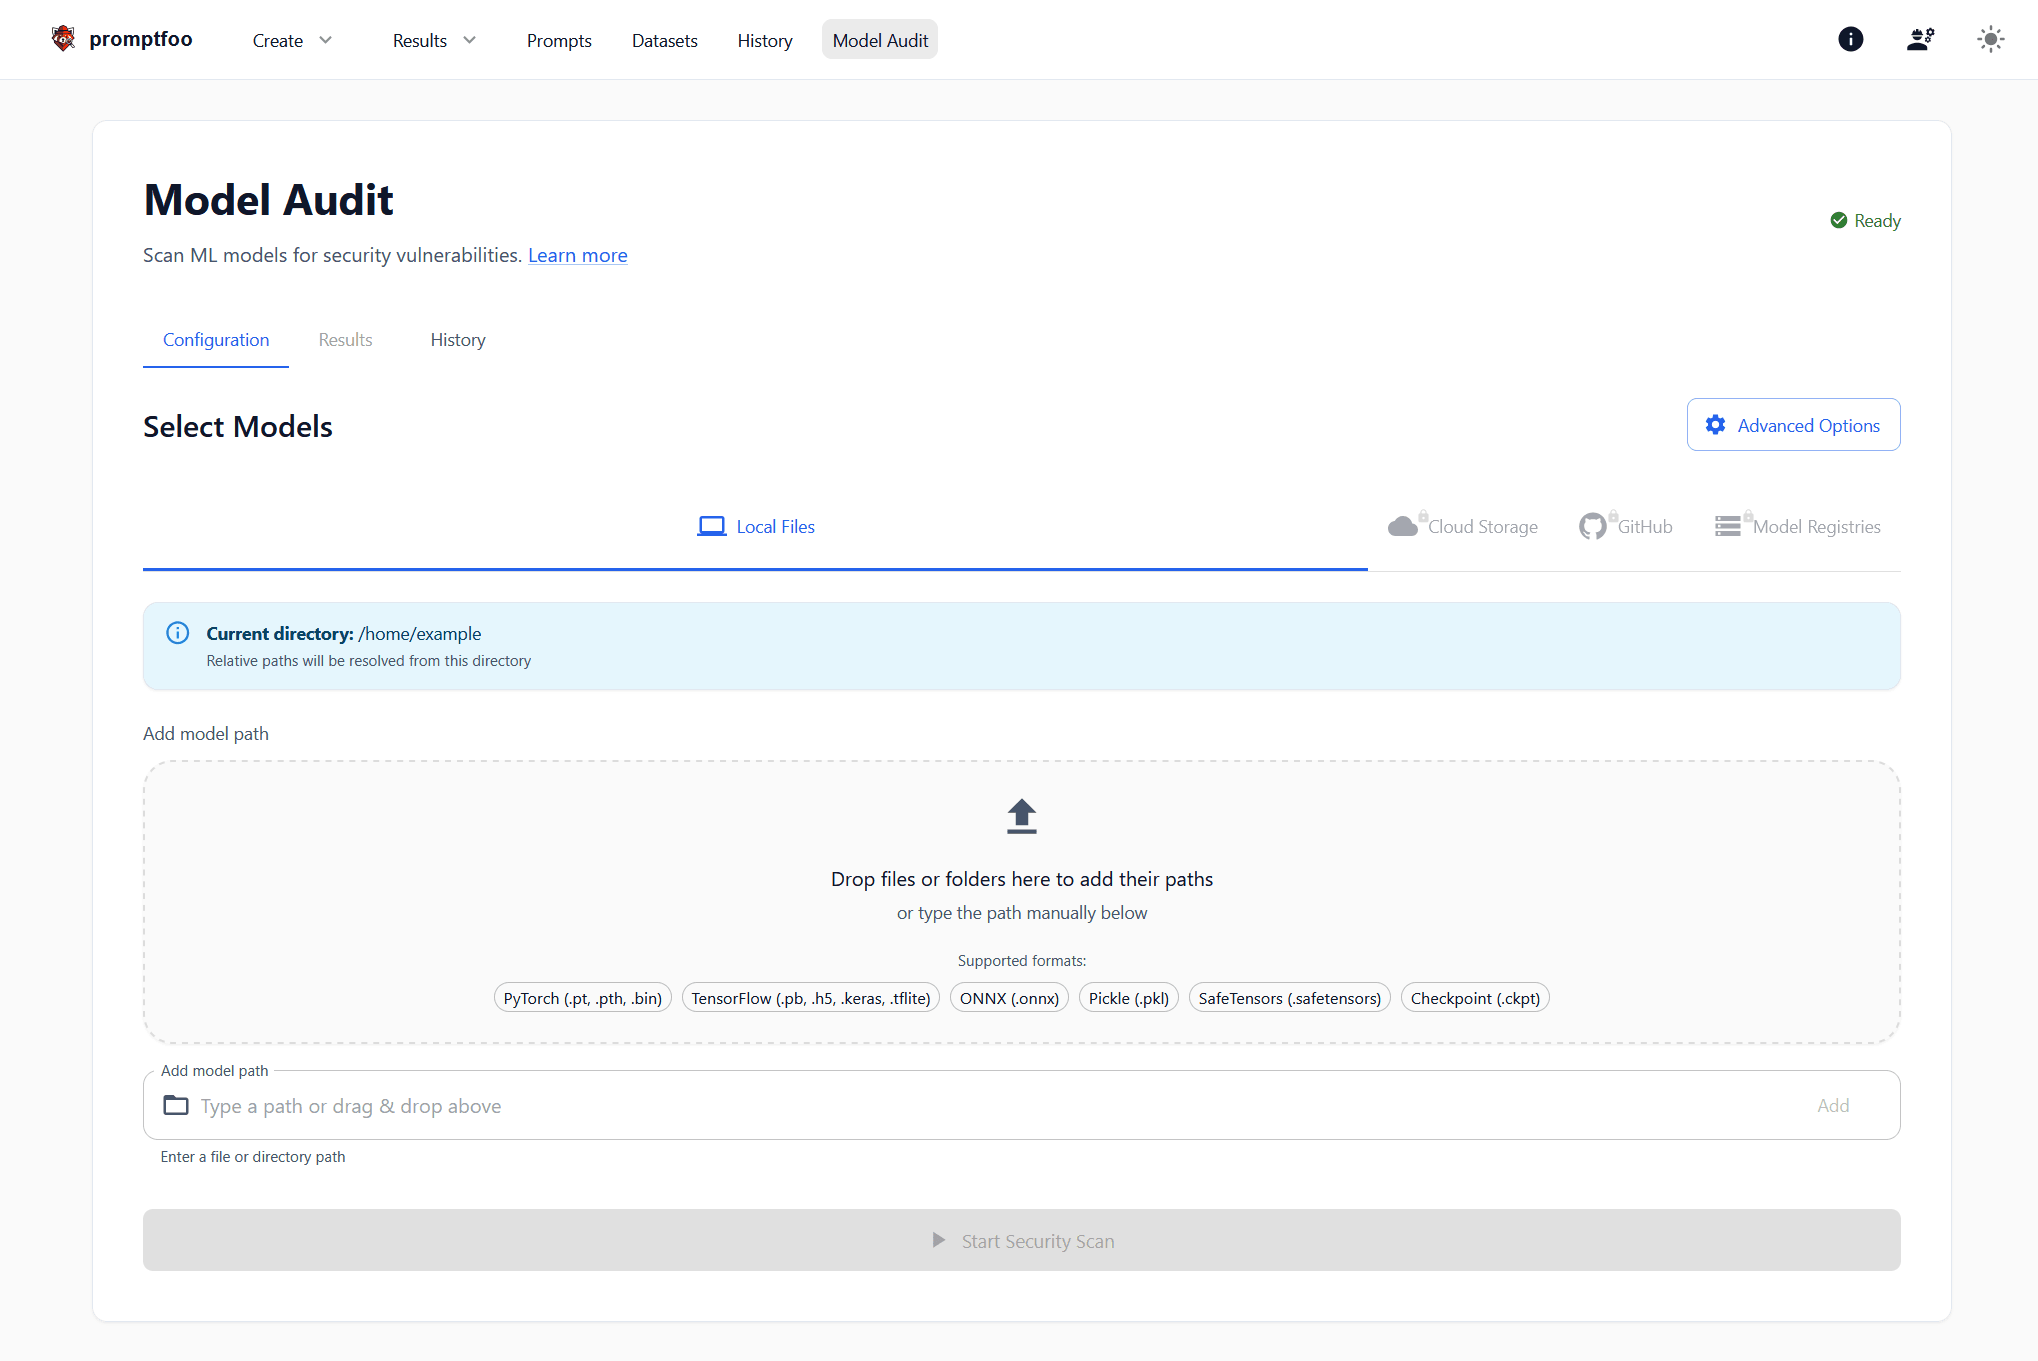
Task: Expand the Create dropdown menu
Action: pyautogui.click(x=292, y=40)
